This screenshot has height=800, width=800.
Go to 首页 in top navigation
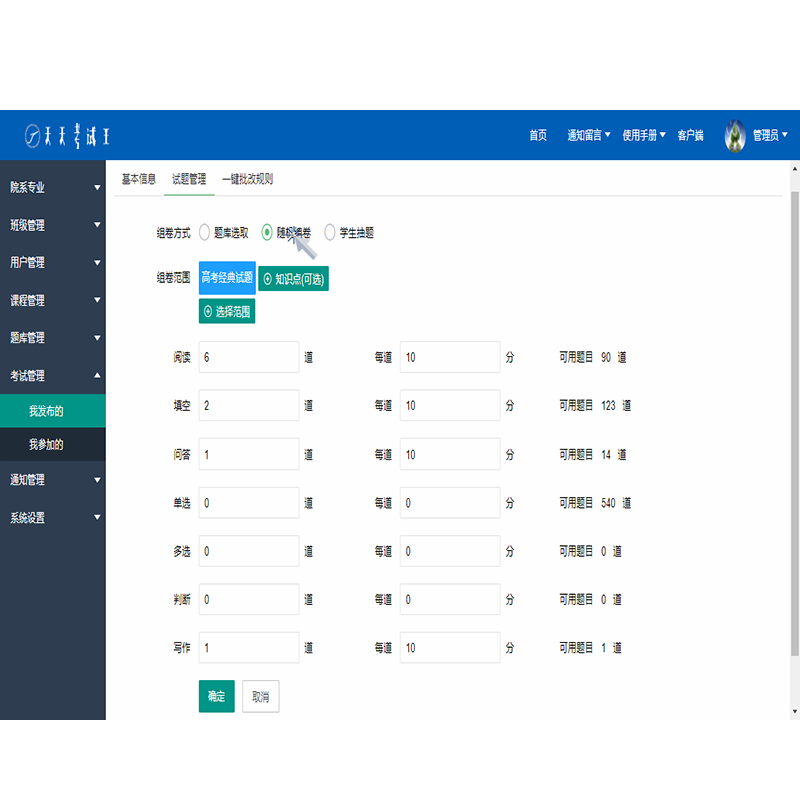(538, 135)
